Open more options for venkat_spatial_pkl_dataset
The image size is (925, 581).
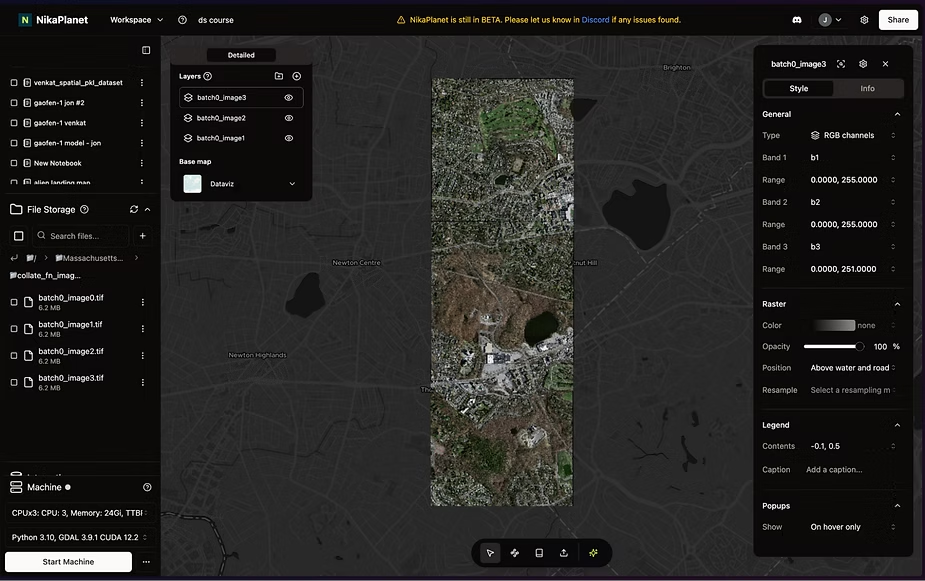(x=142, y=83)
